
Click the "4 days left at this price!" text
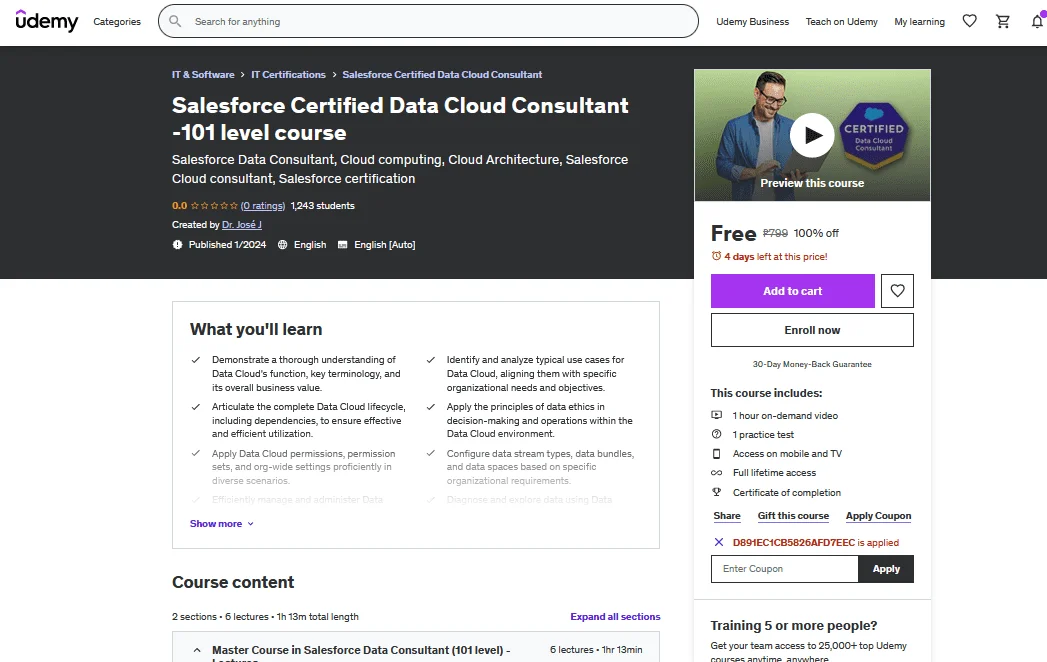point(776,257)
